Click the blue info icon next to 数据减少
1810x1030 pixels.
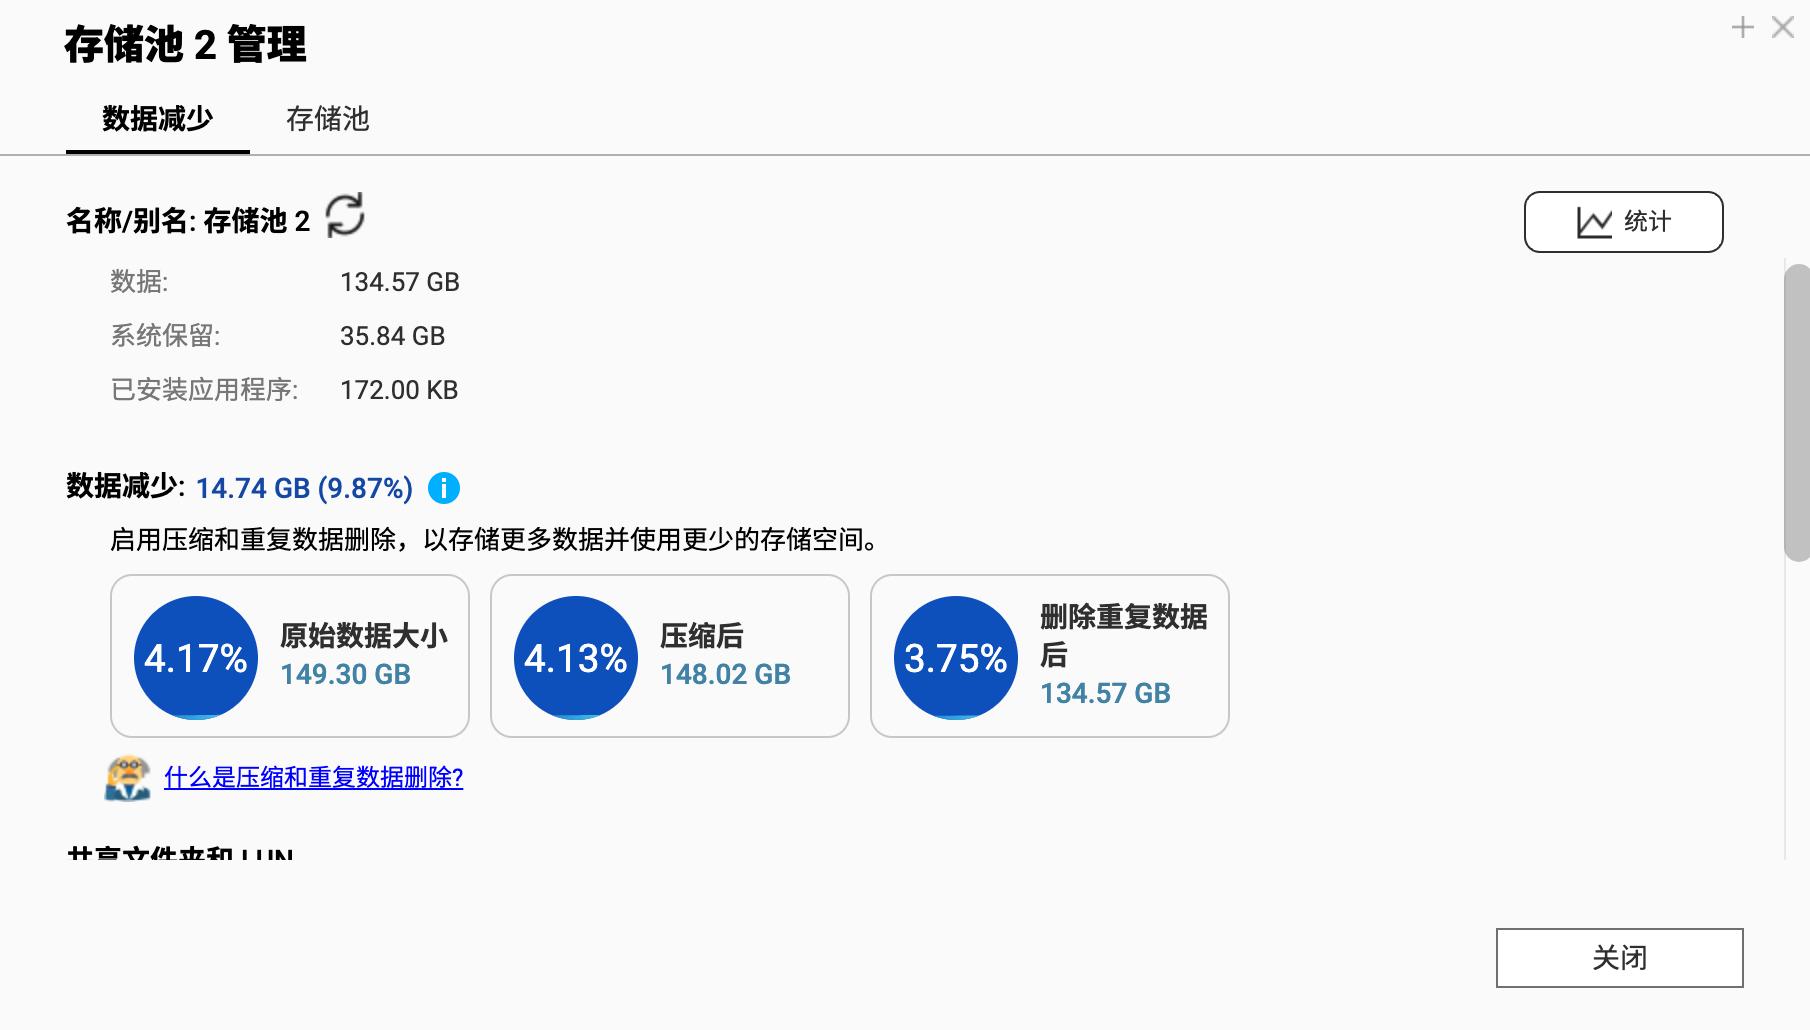(444, 488)
